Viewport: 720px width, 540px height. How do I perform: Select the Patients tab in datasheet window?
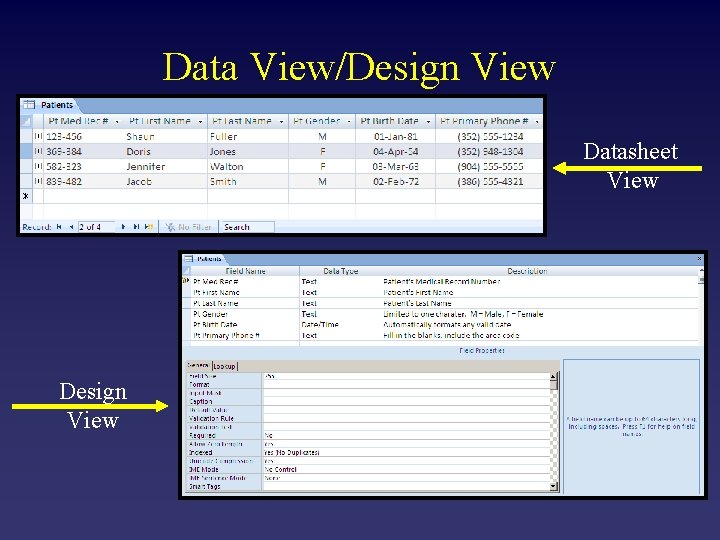pyautogui.click(x=57, y=105)
